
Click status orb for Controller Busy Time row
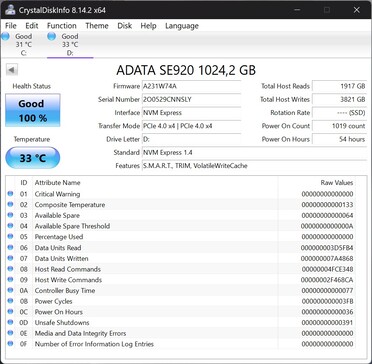[10, 290]
